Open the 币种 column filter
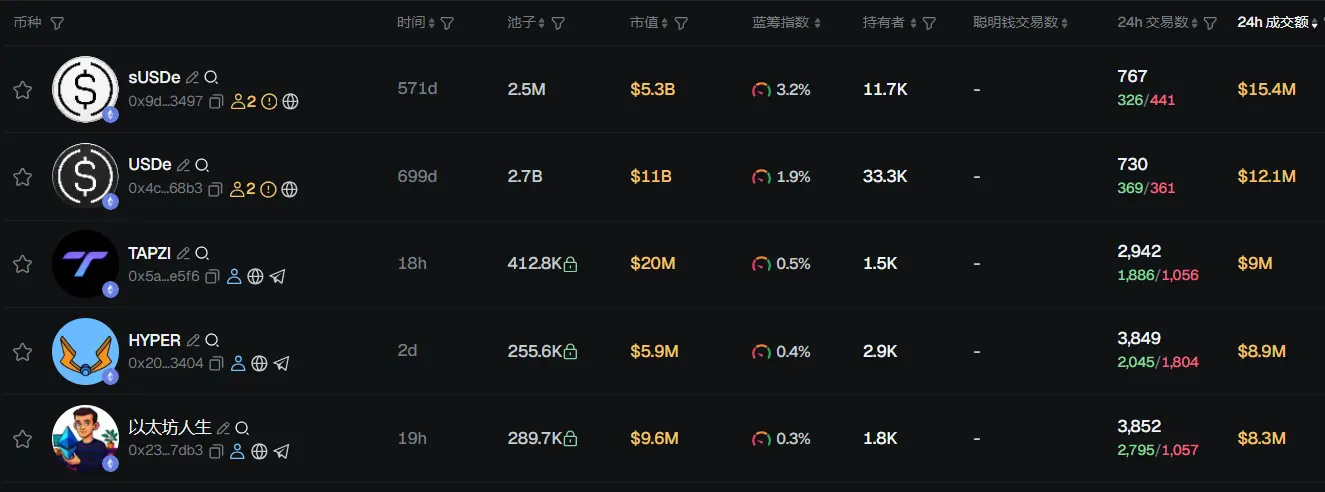This screenshot has height=492, width=1325. tap(58, 23)
